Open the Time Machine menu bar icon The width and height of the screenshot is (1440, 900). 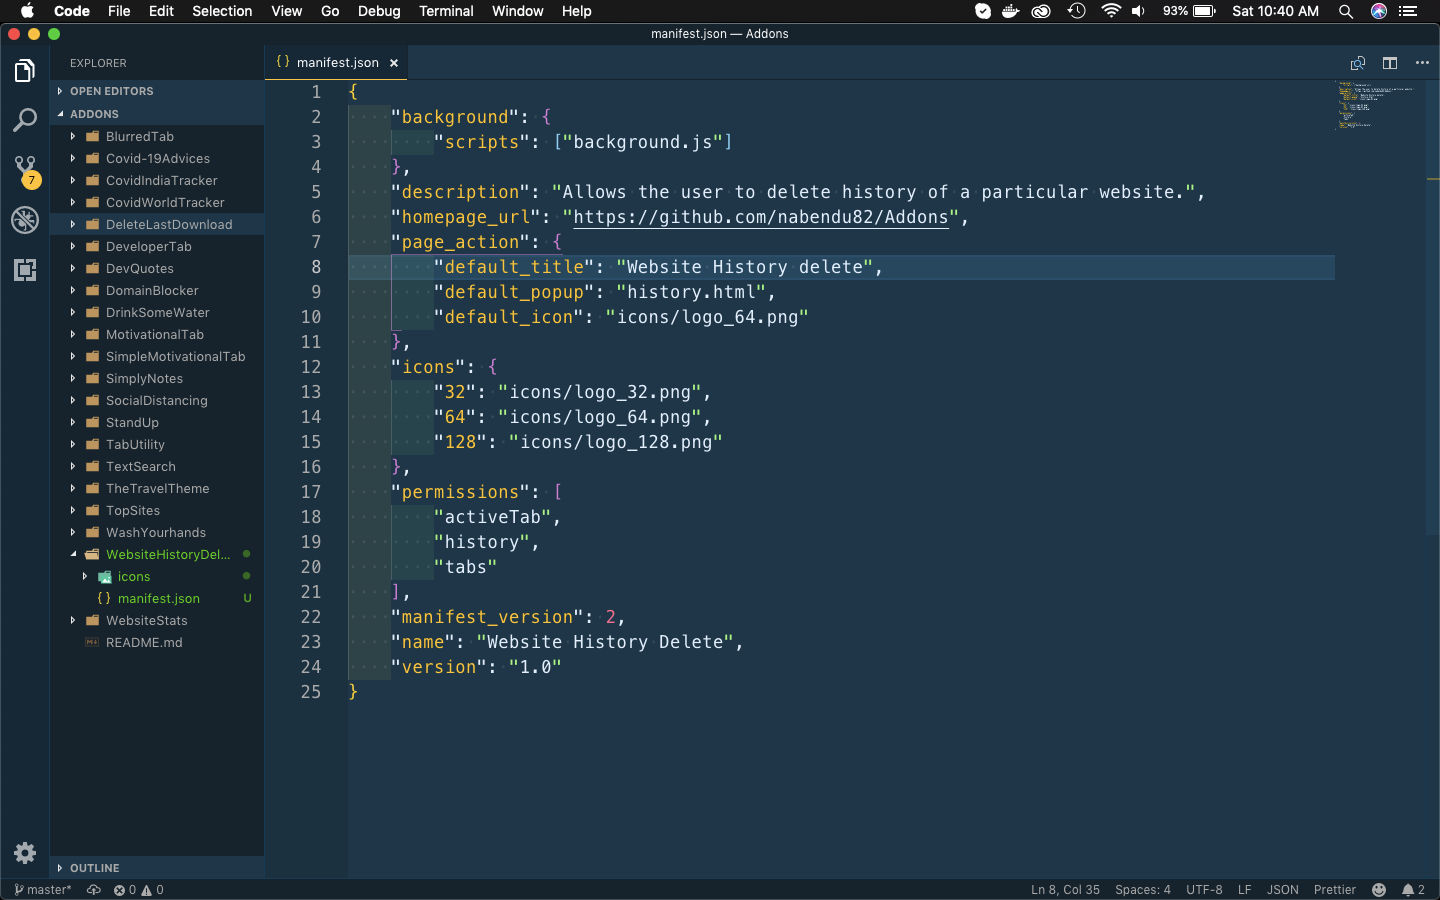1076,11
